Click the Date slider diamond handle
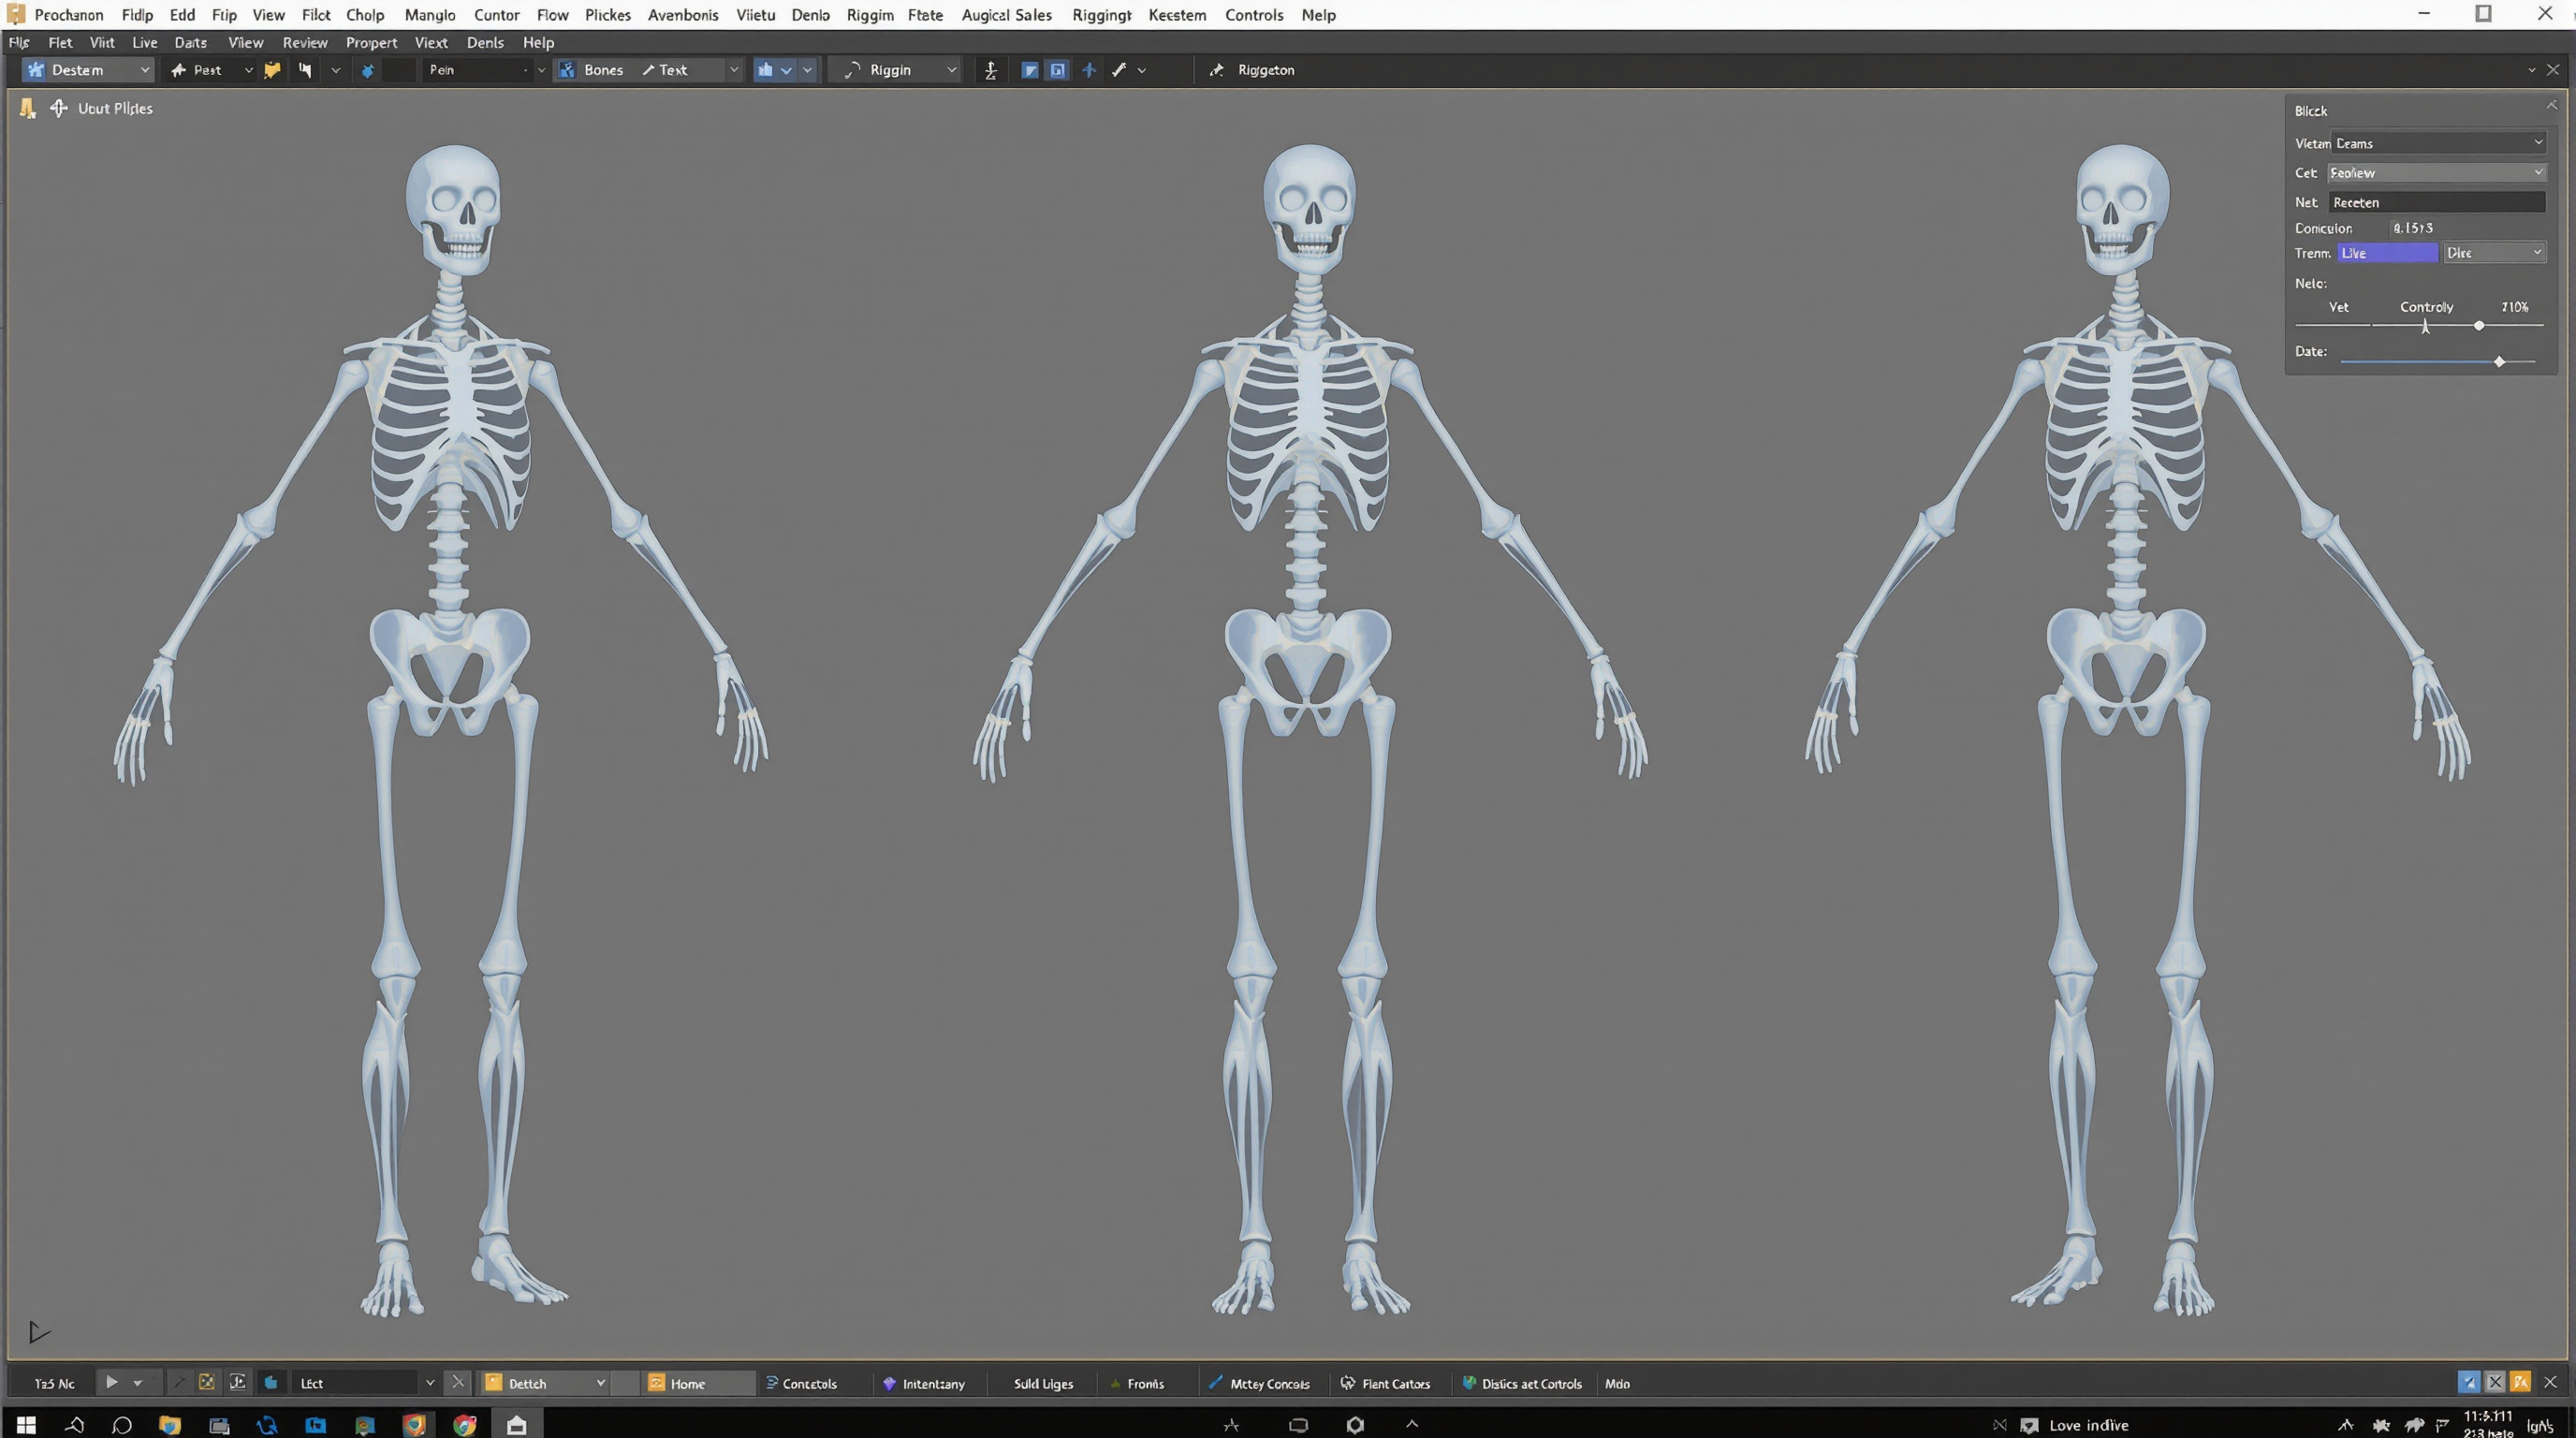 click(x=2499, y=361)
